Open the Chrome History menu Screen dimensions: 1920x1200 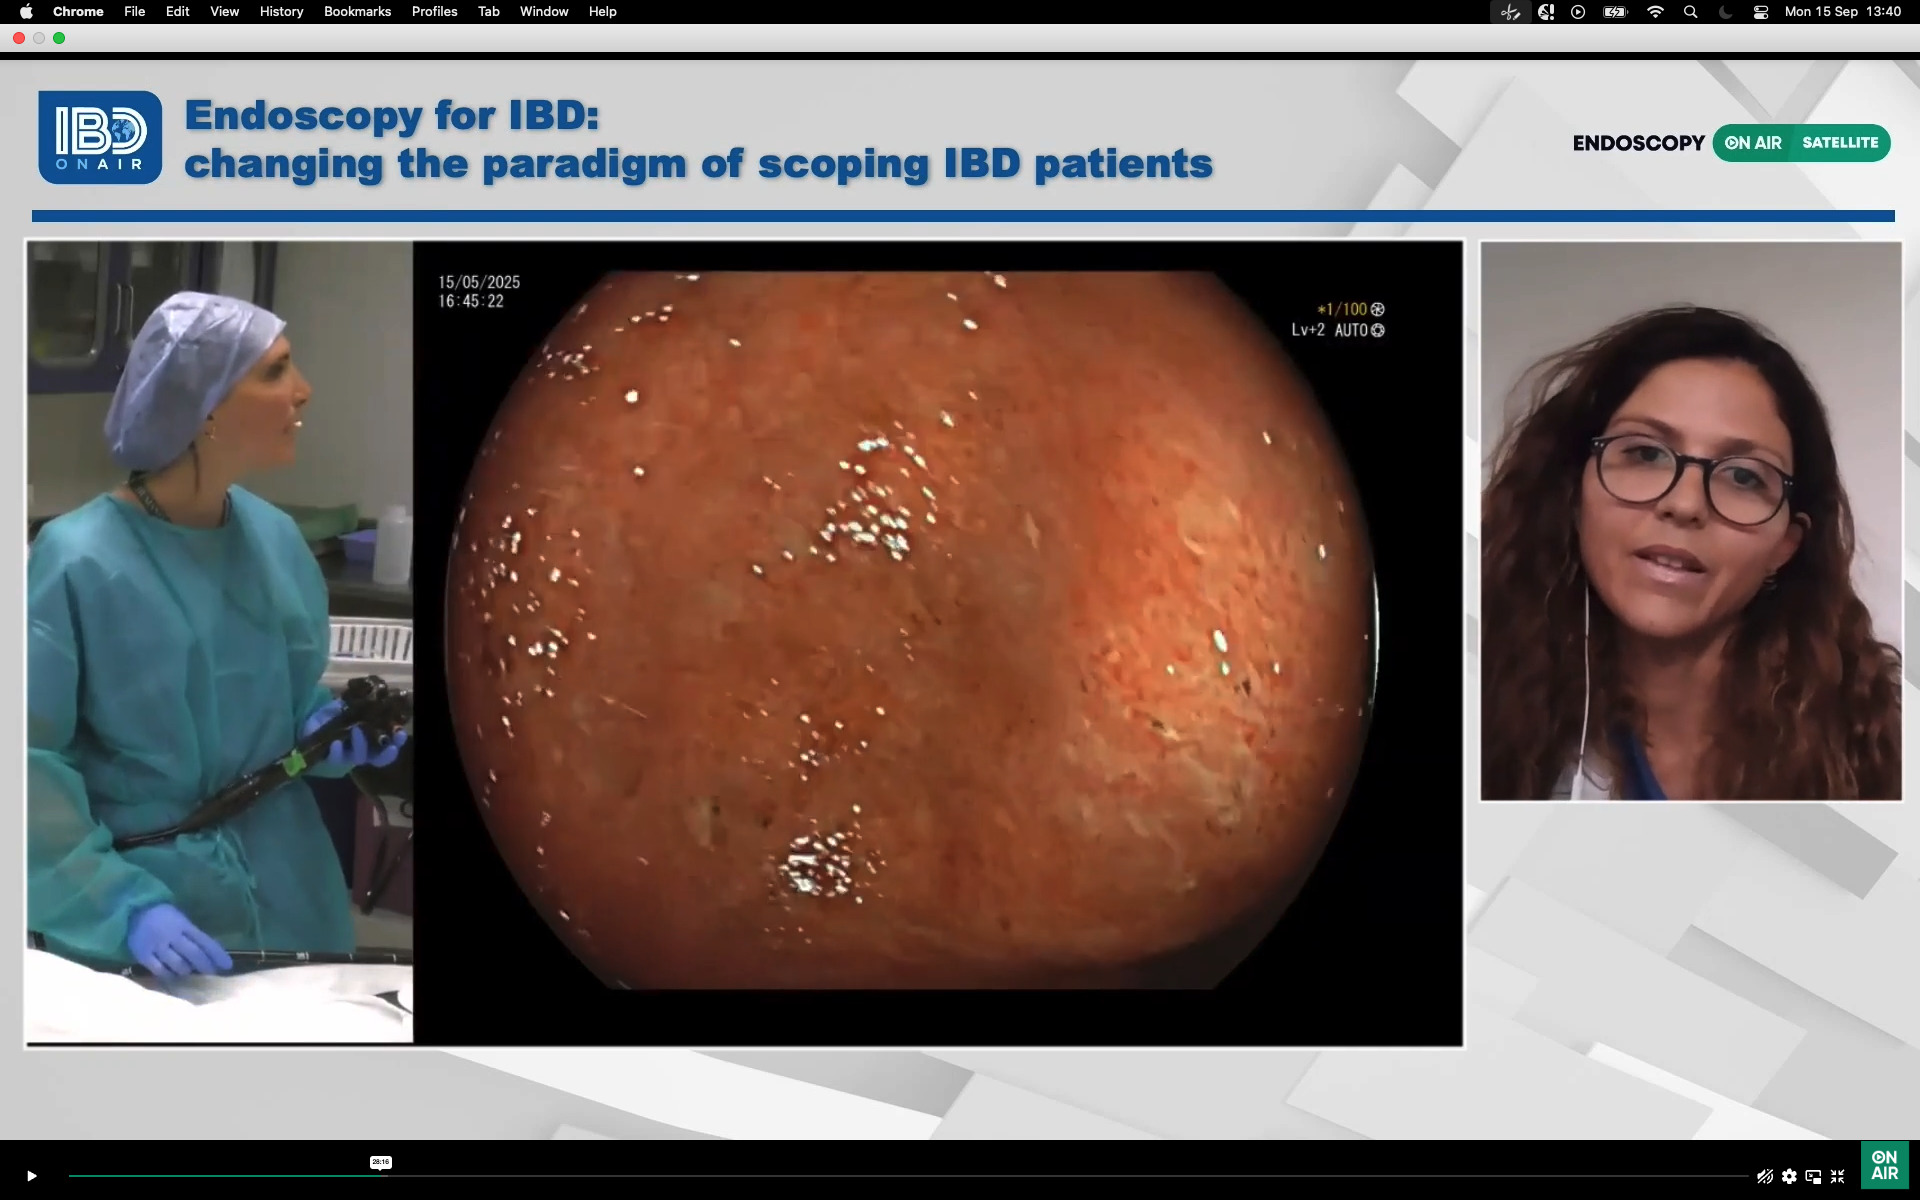[281, 11]
